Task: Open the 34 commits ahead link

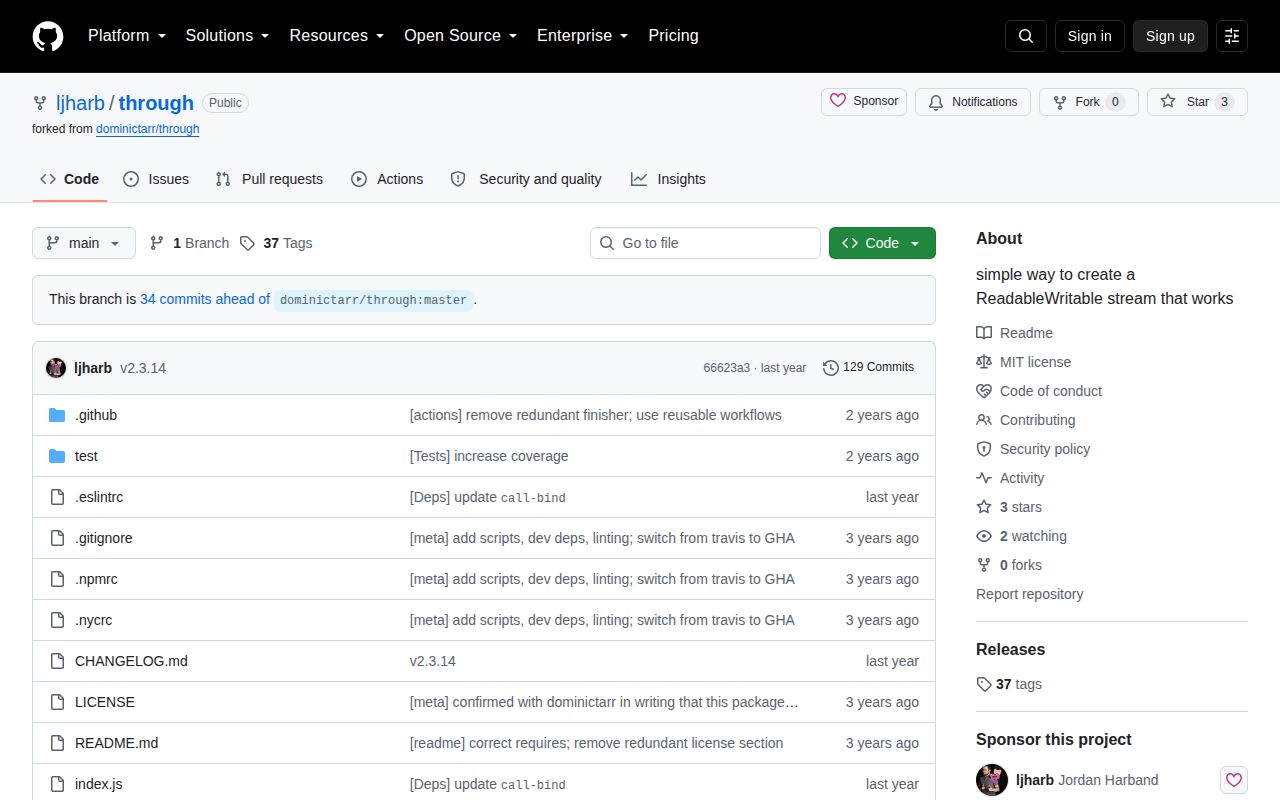Action: [x=205, y=299]
